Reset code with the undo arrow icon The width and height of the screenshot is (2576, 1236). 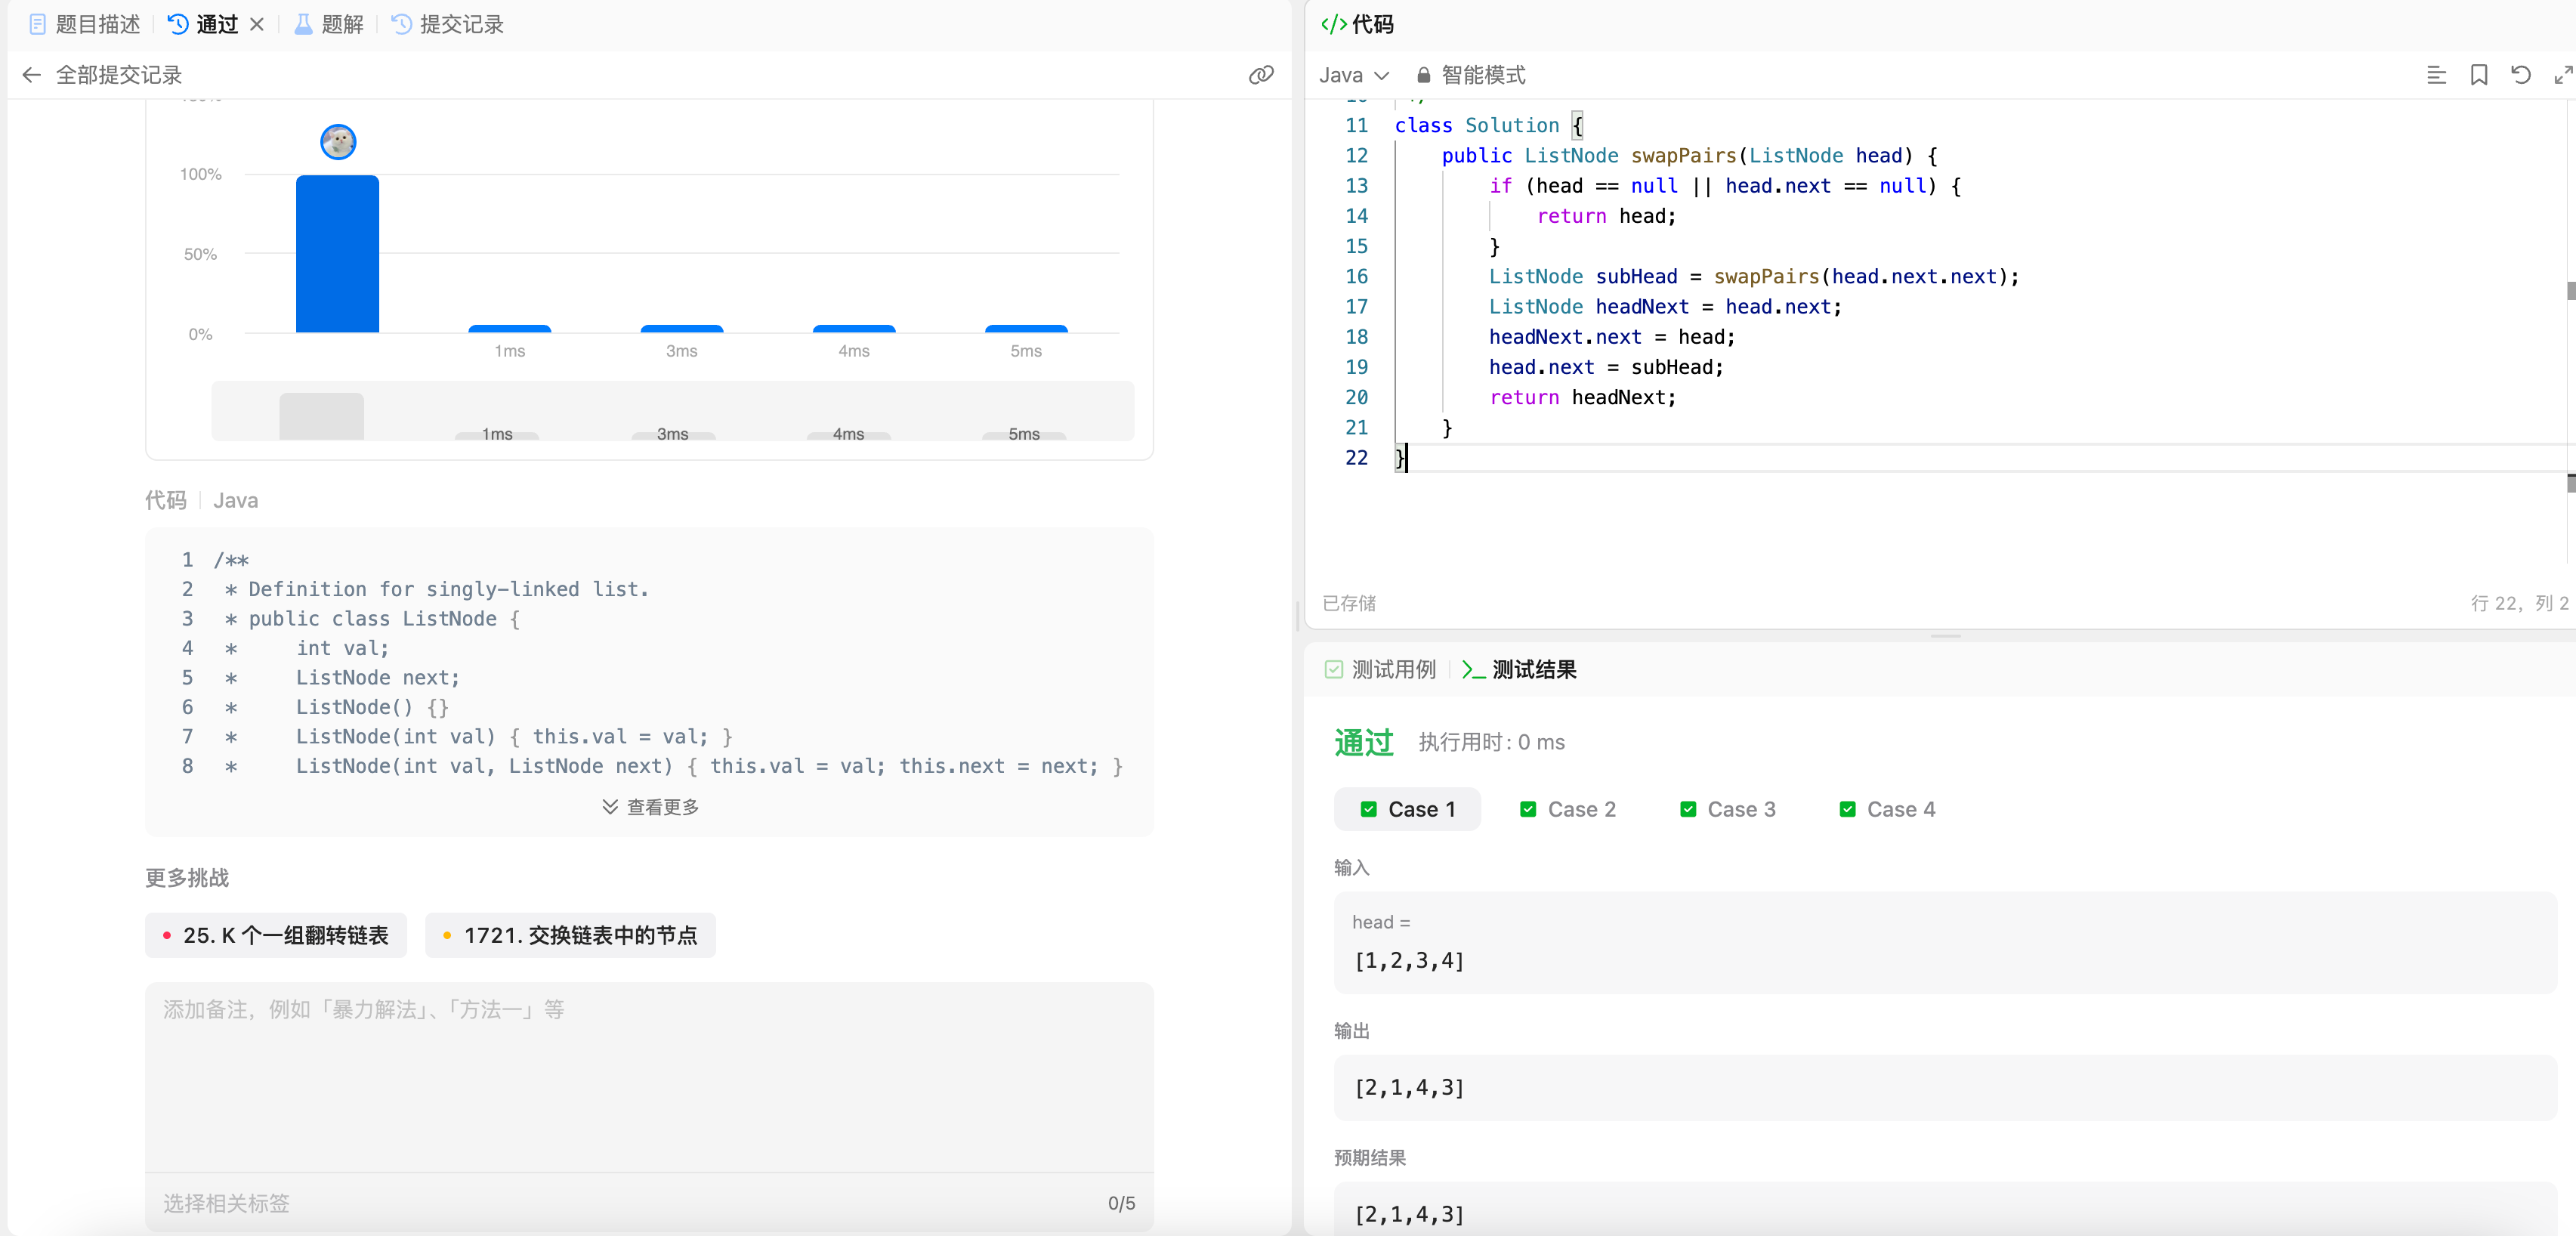tap(2521, 75)
